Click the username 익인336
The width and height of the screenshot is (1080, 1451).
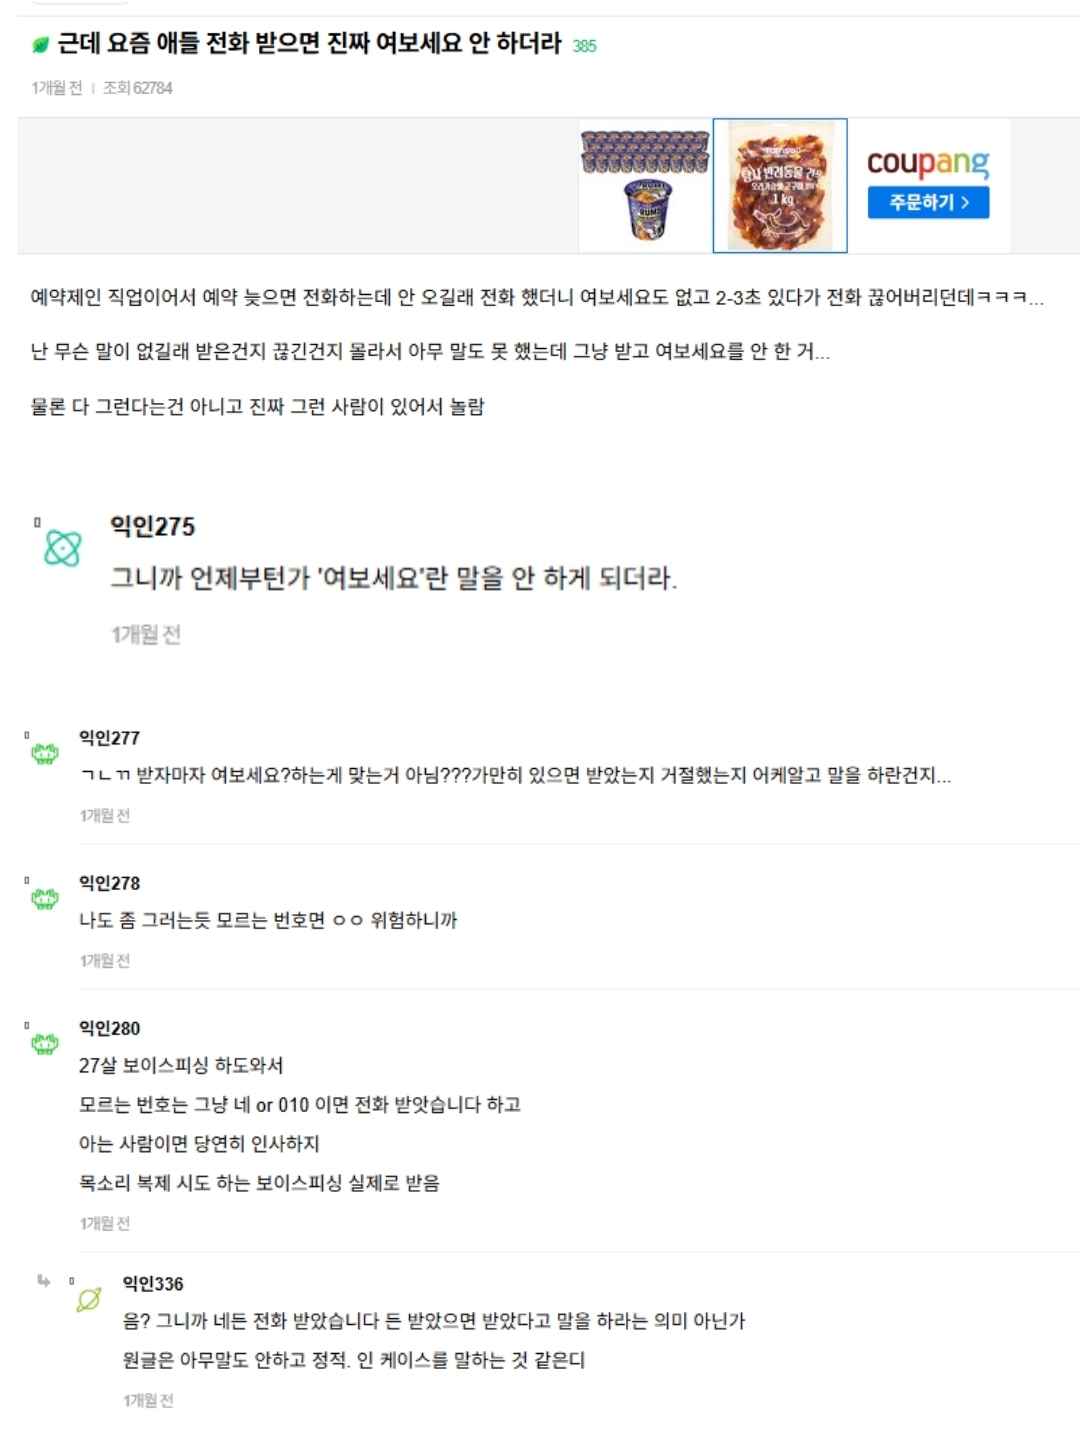coord(153,1283)
